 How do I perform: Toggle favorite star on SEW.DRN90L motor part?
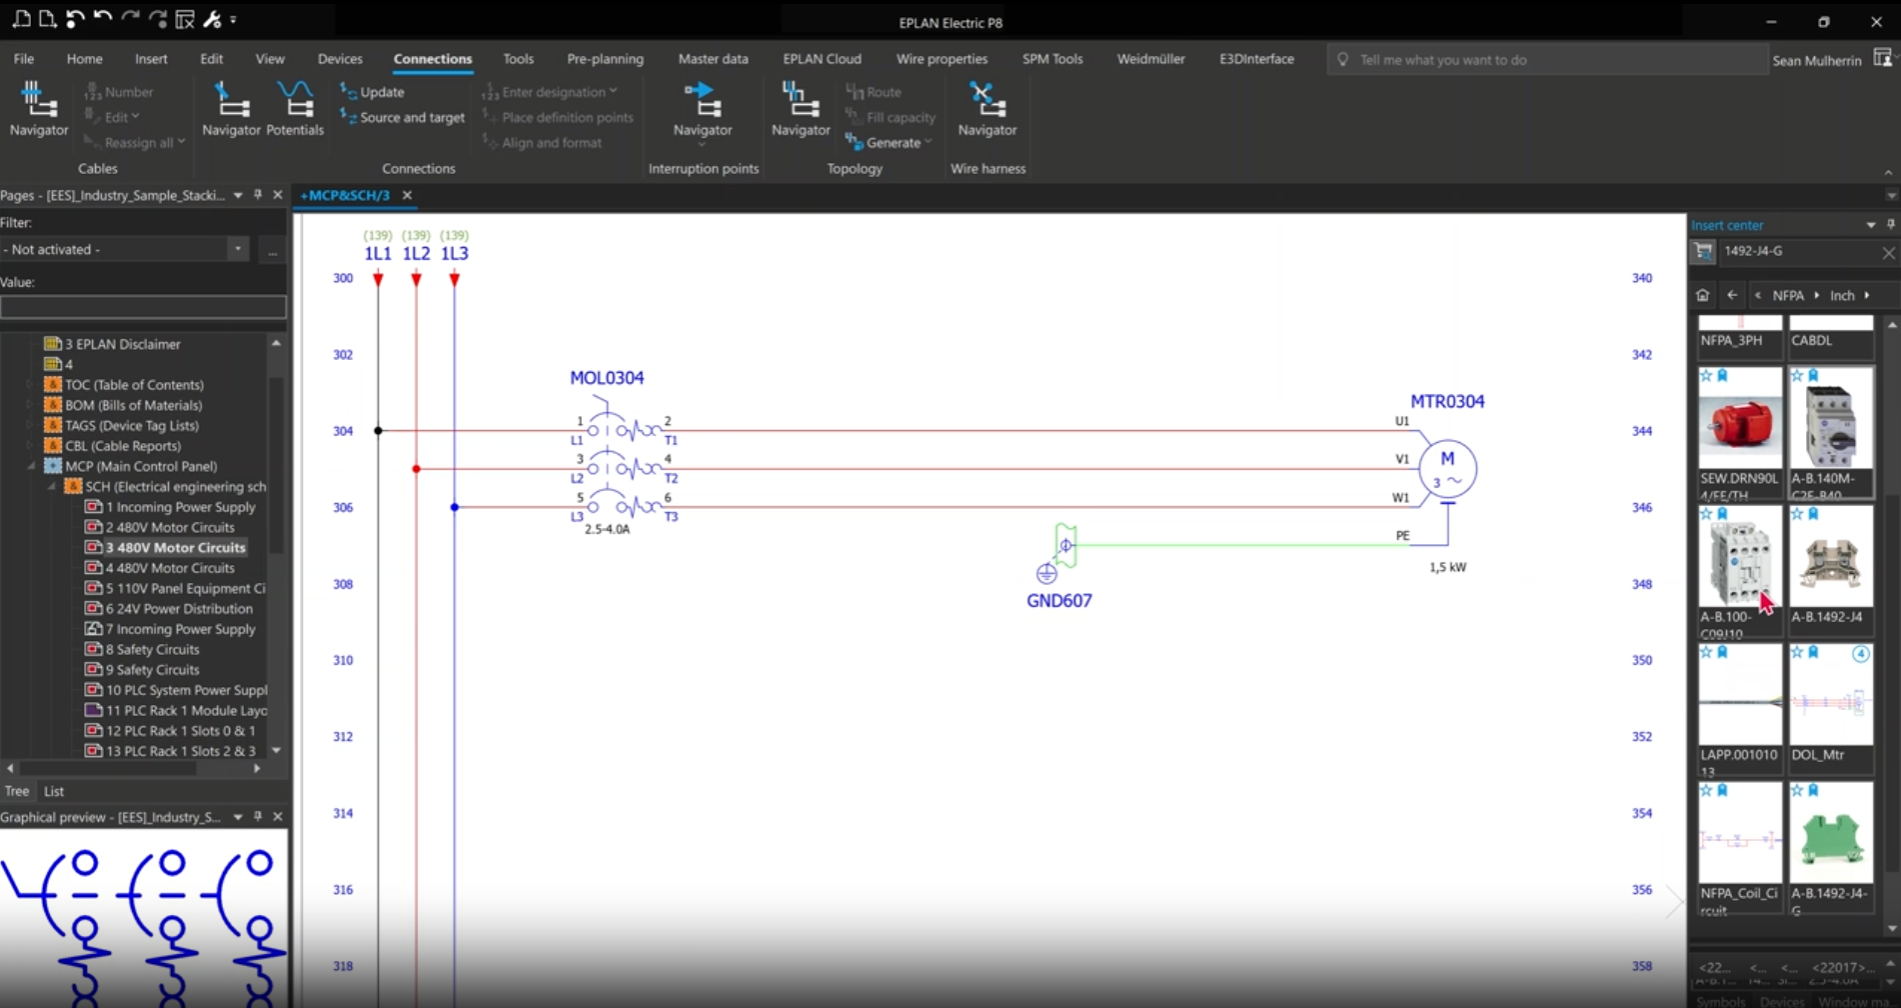point(1706,376)
